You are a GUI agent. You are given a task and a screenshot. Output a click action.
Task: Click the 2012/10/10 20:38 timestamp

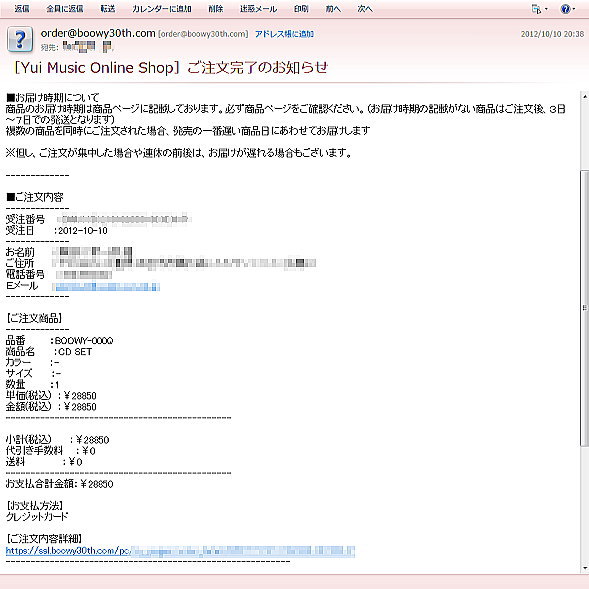tap(552, 34)
